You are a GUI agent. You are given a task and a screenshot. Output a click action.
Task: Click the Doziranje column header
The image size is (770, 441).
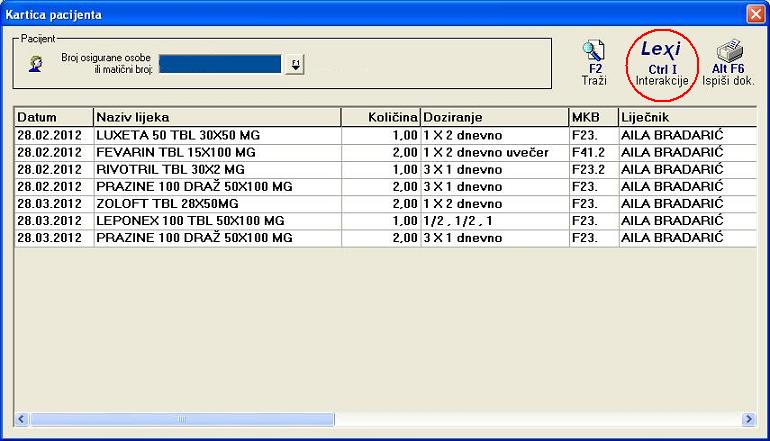[495, 117]
